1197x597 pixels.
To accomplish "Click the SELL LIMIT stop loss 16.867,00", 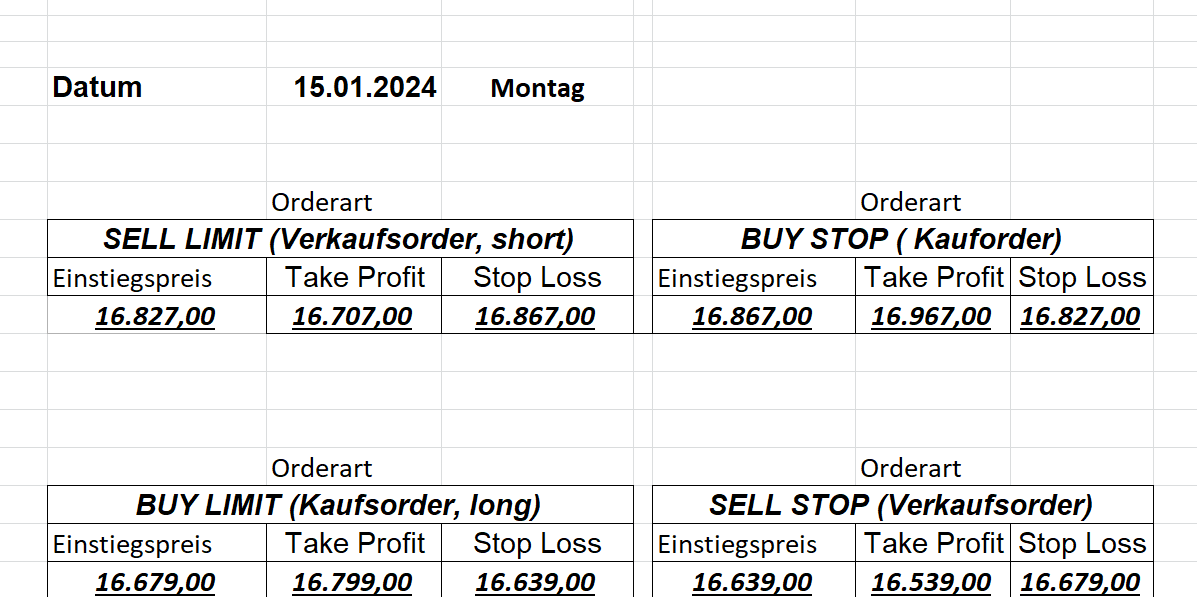I will pyautogui.click(x=535, y=317).
